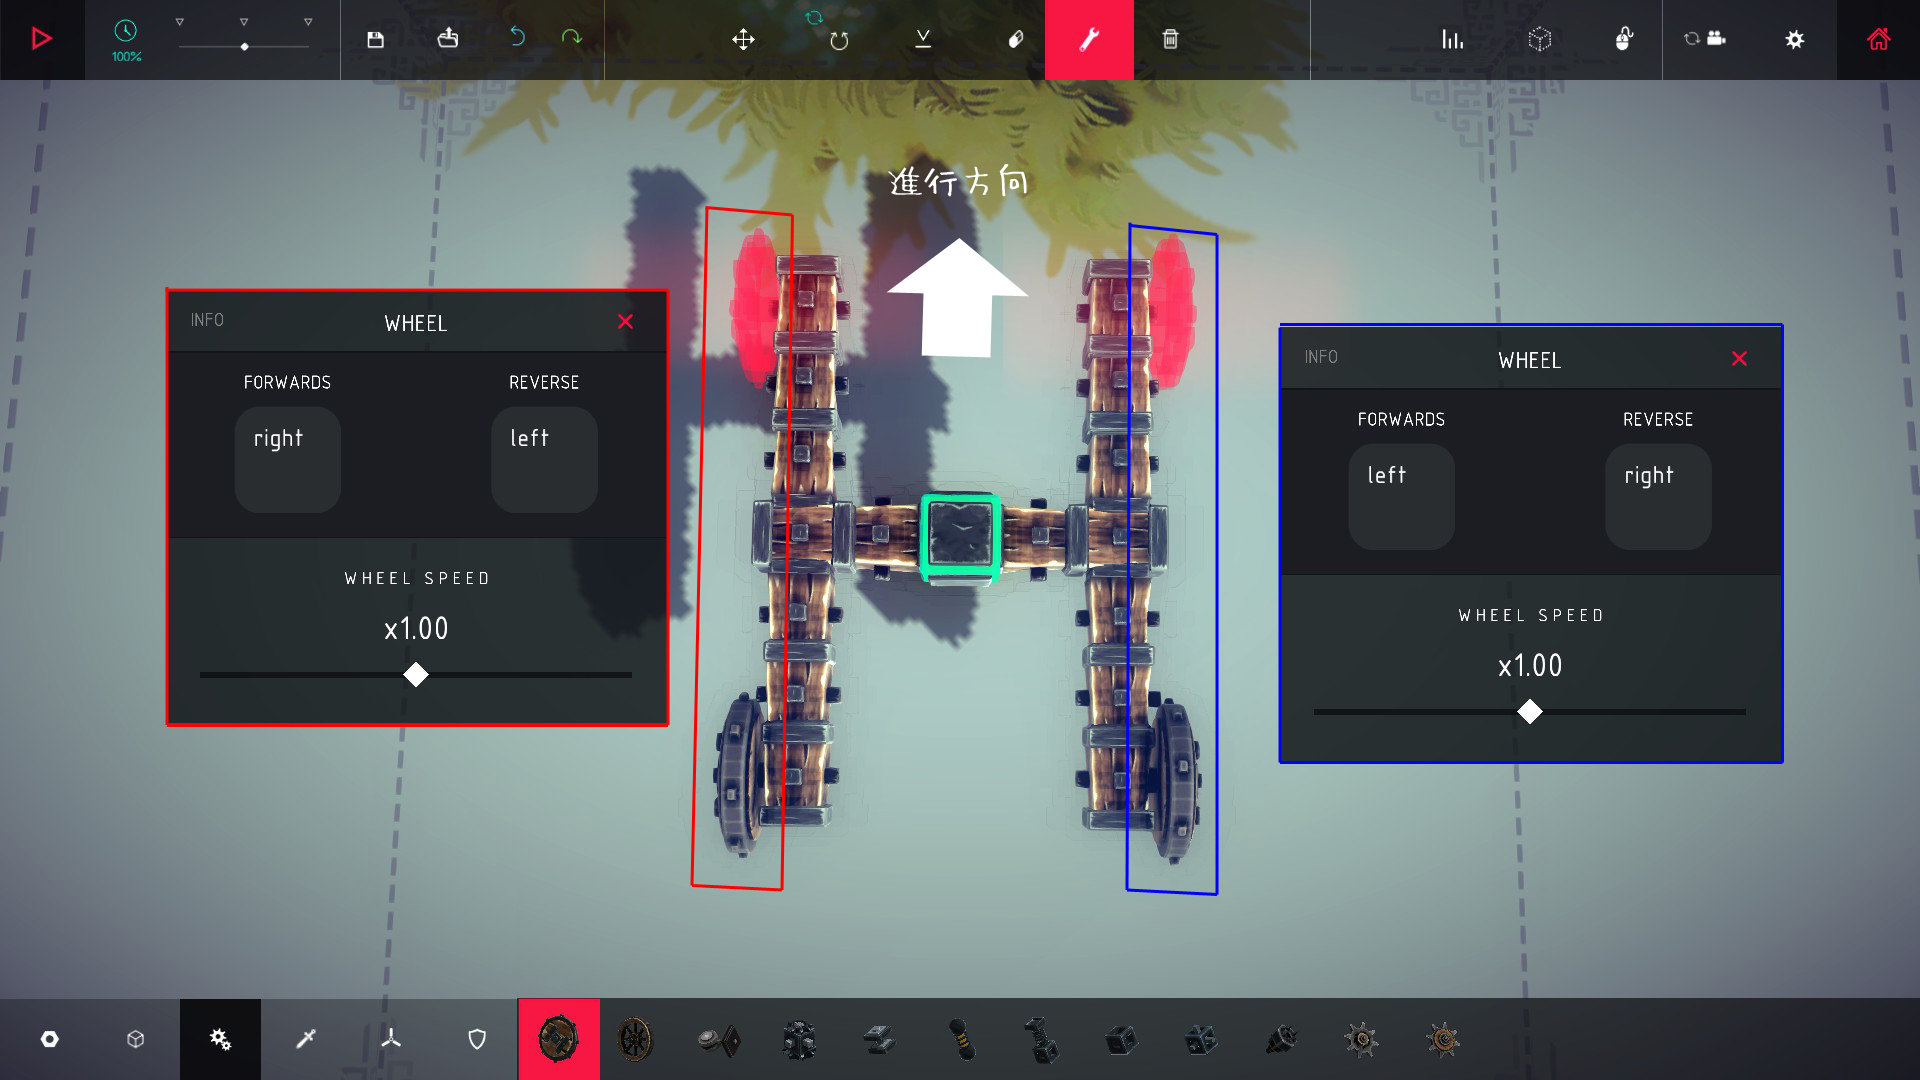Viewport: 1920px width, 1080px height.
Task: Switch to the weapons sword category tab
Action: pos(306,1039)
